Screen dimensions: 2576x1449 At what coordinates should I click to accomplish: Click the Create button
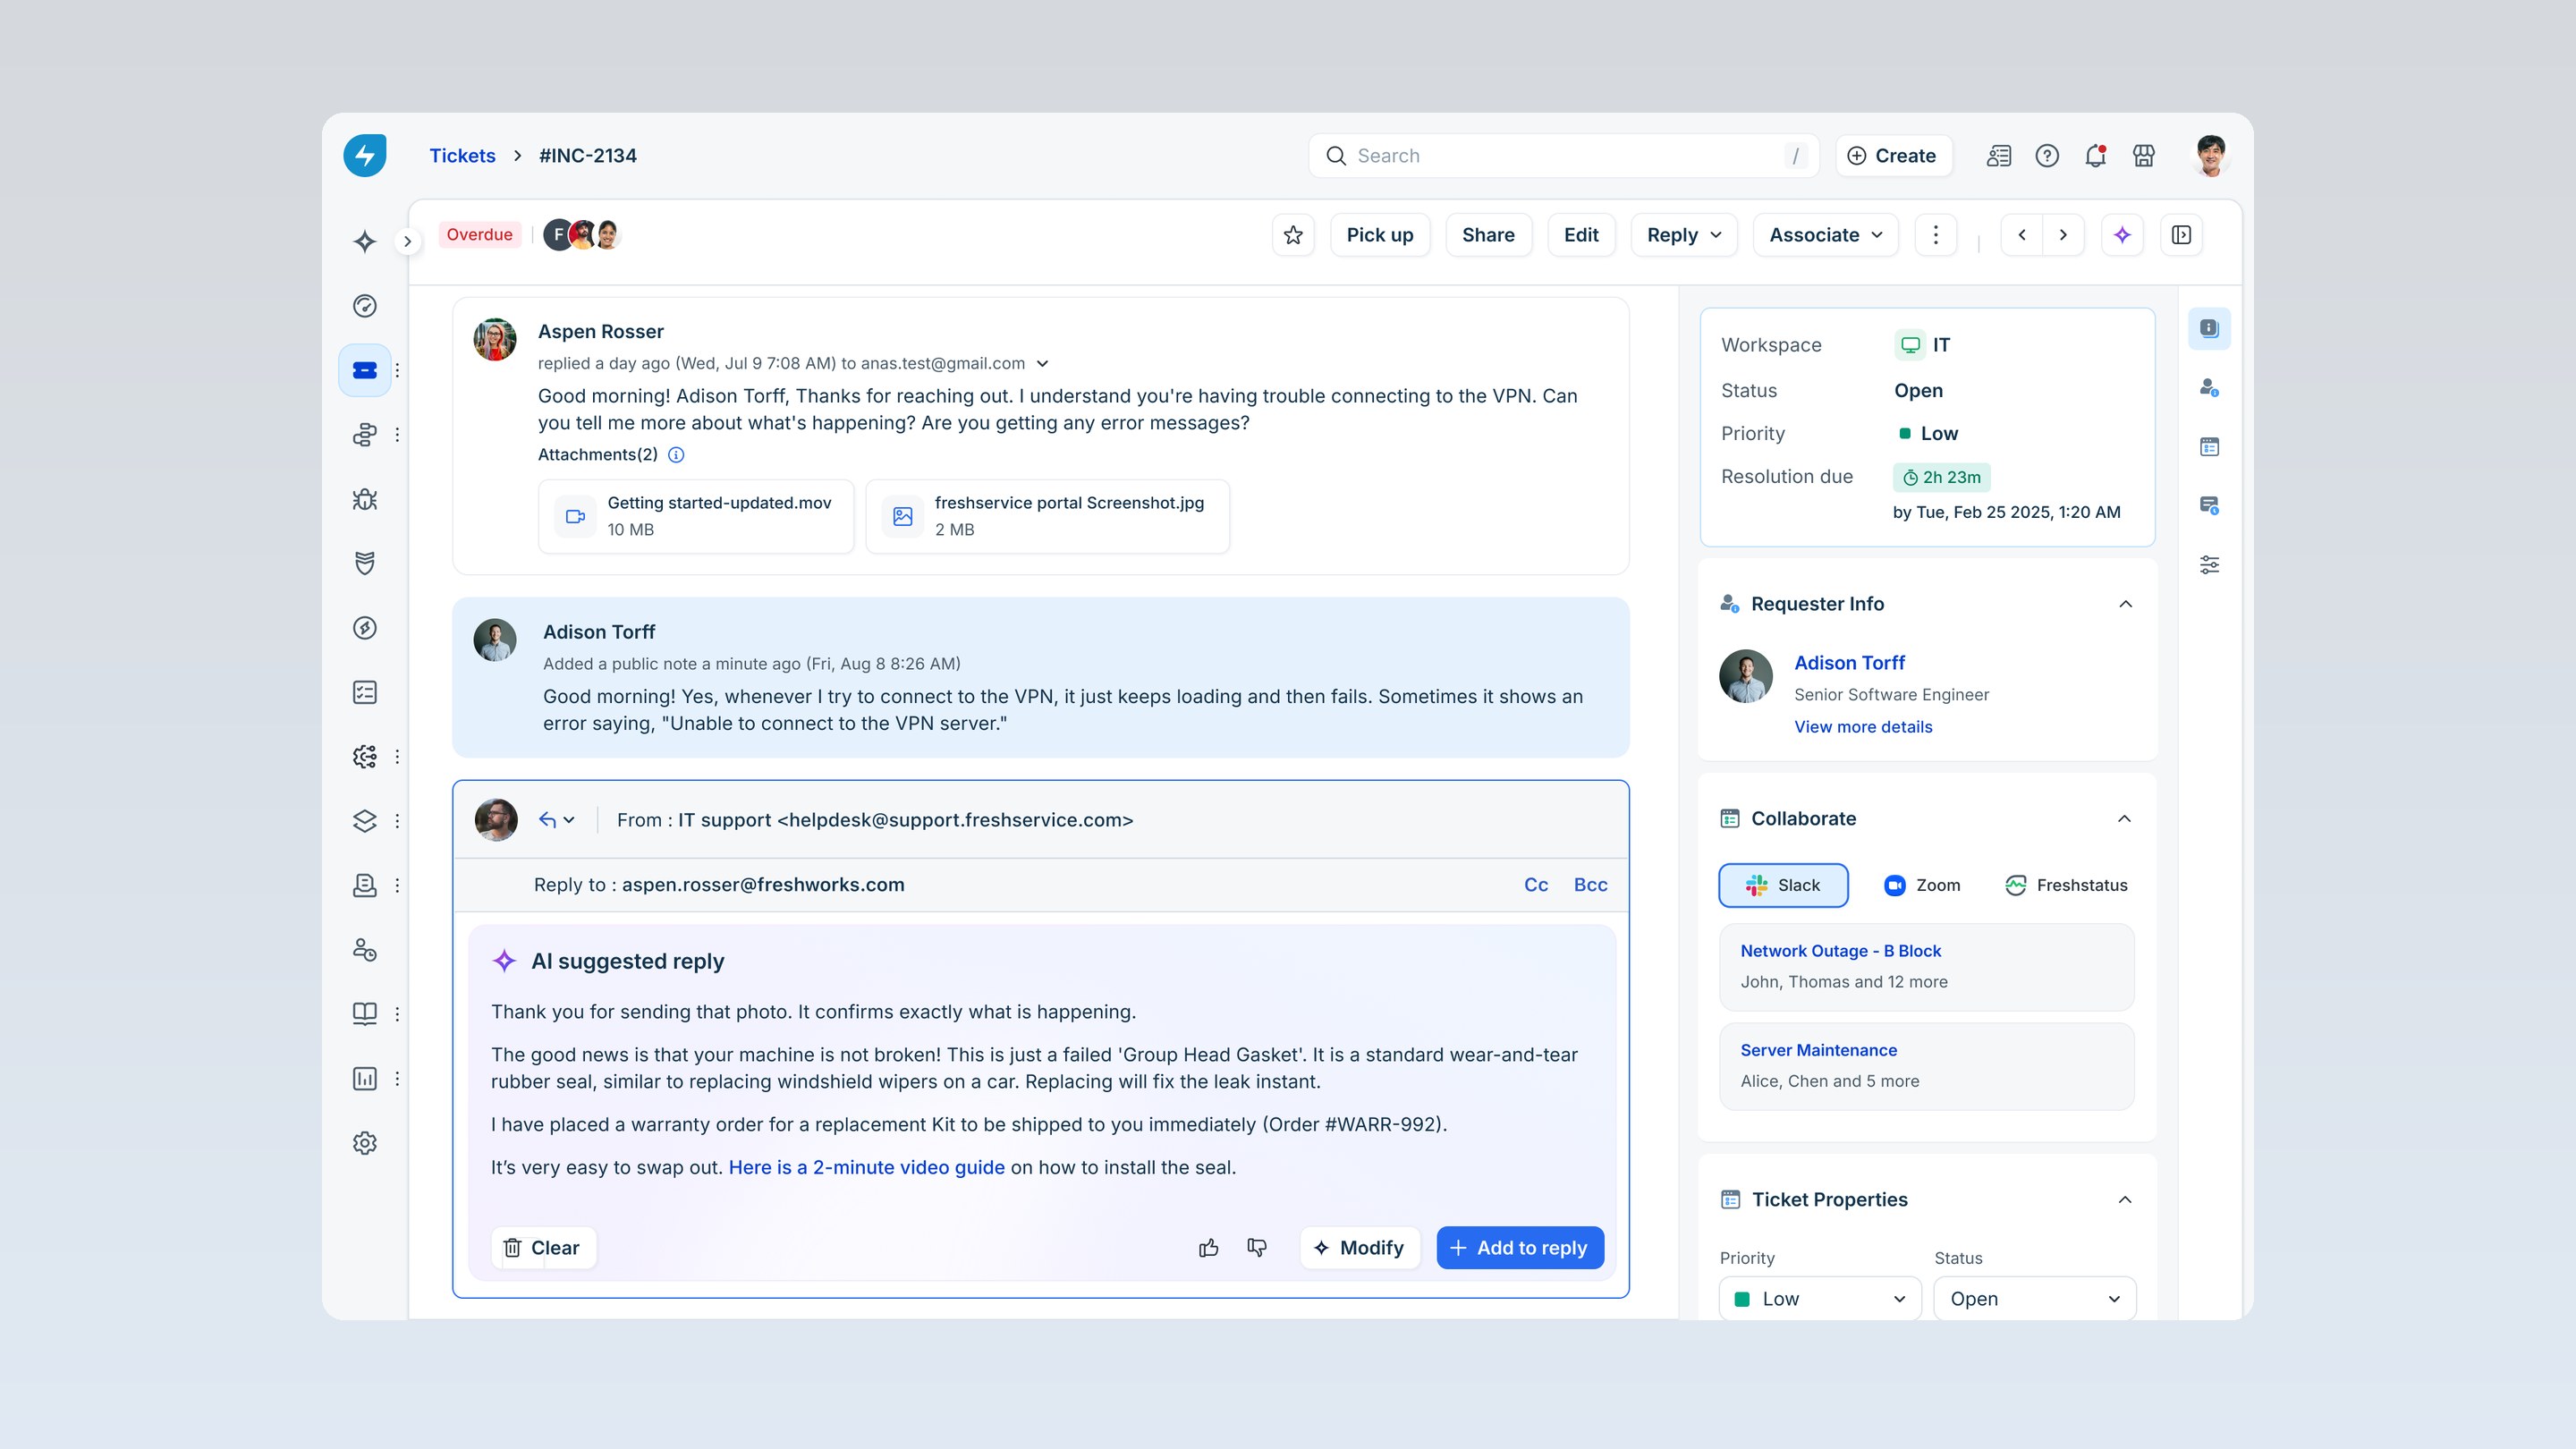[x=1893, y=156]
